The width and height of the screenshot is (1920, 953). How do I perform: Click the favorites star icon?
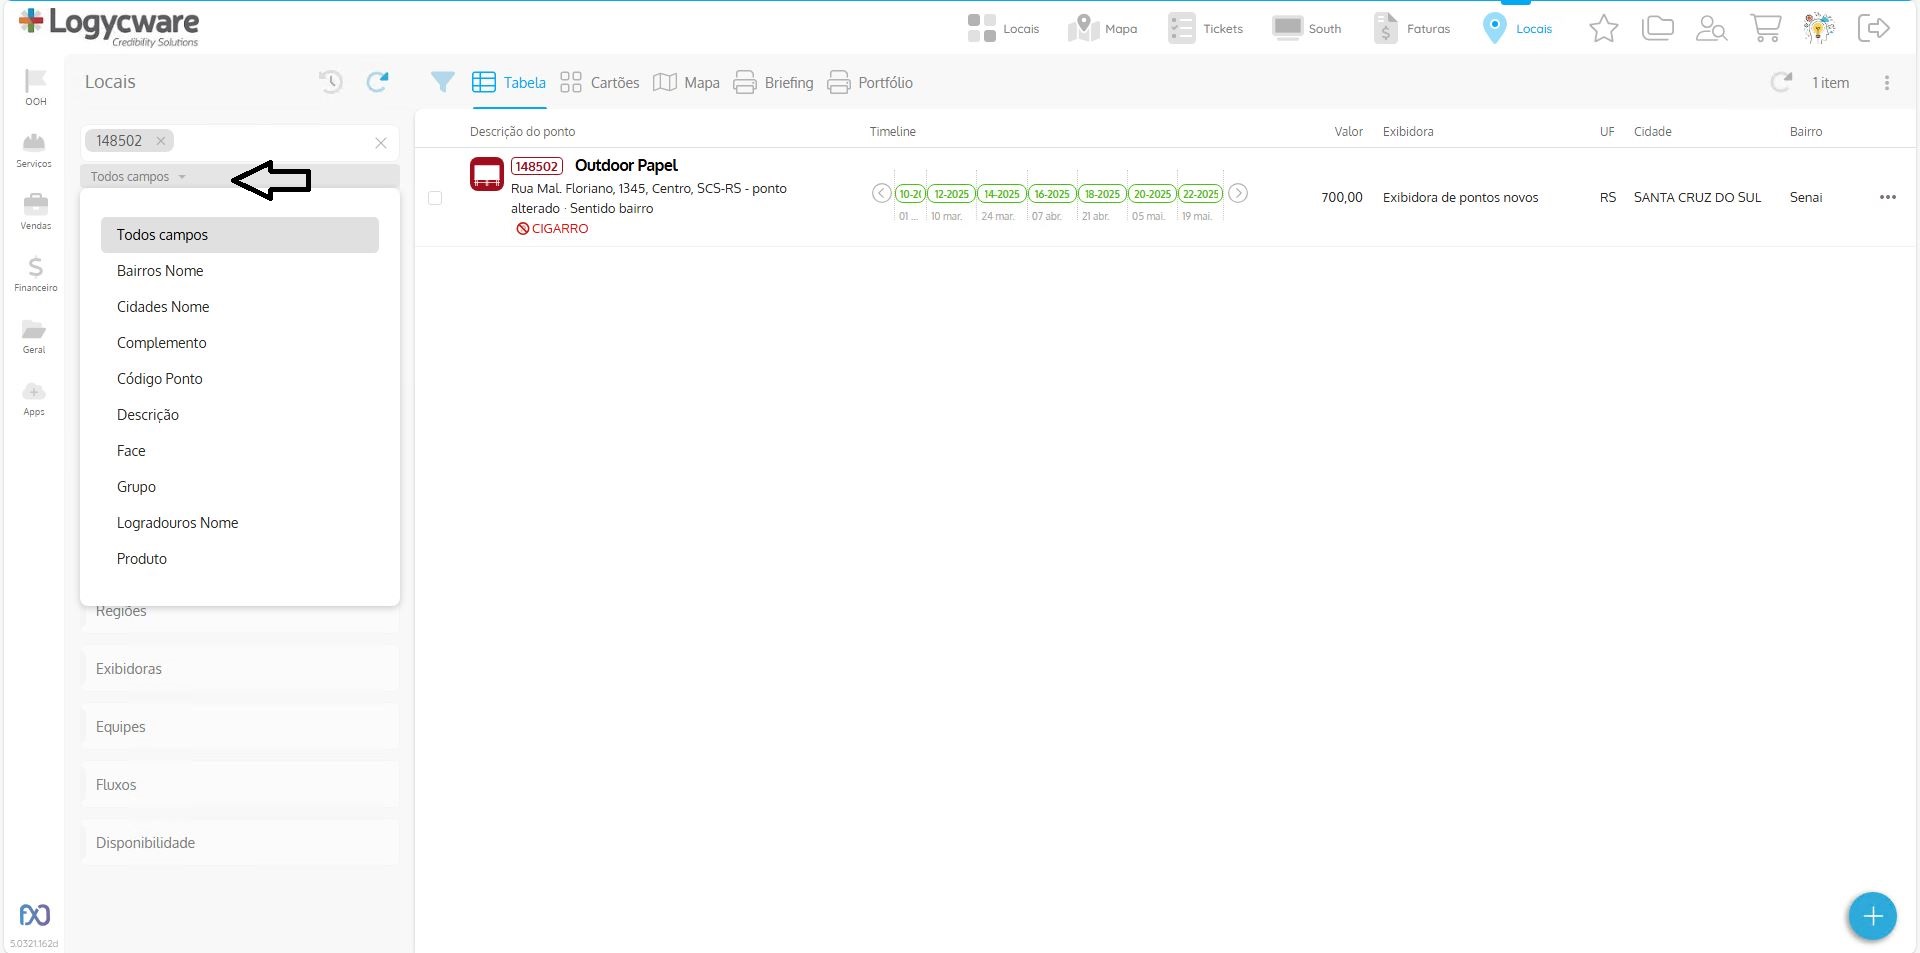[1603, 29]
